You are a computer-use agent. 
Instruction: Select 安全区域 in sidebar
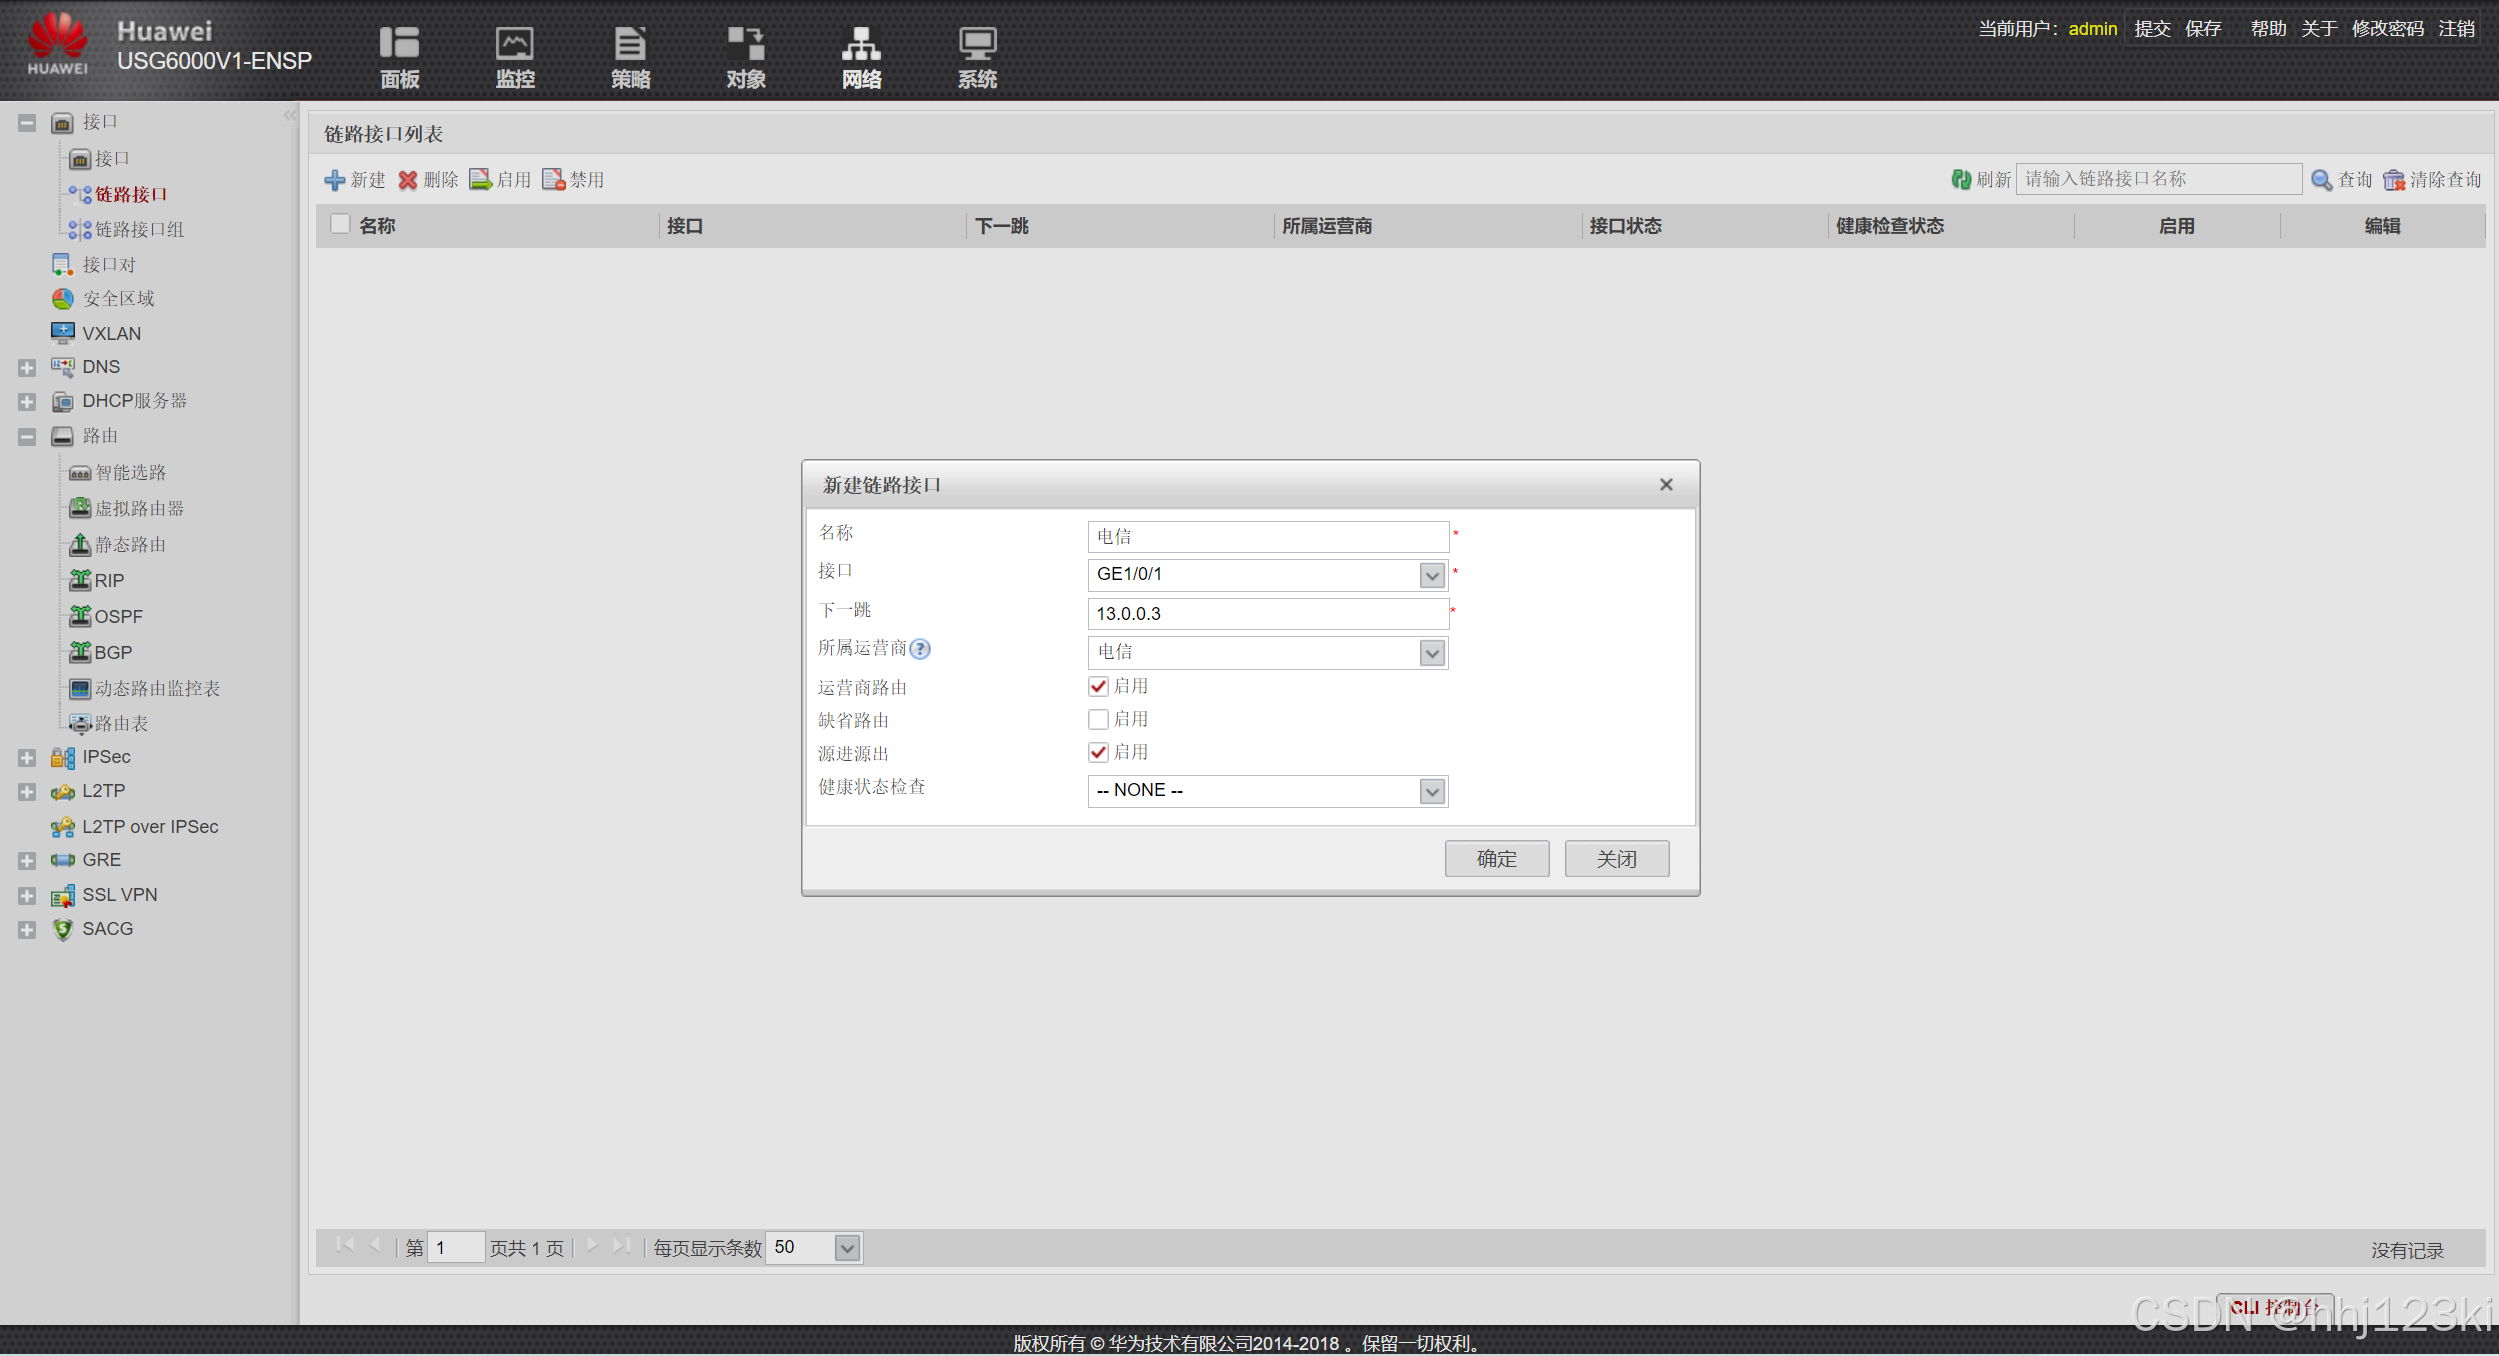point(118,299)
